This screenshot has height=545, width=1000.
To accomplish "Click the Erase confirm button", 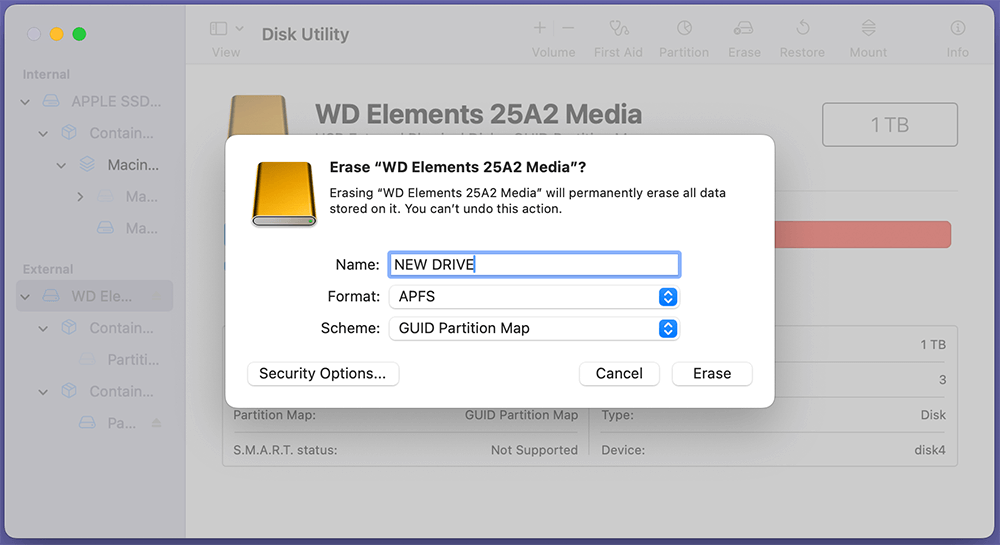I will tap(712, 374).
